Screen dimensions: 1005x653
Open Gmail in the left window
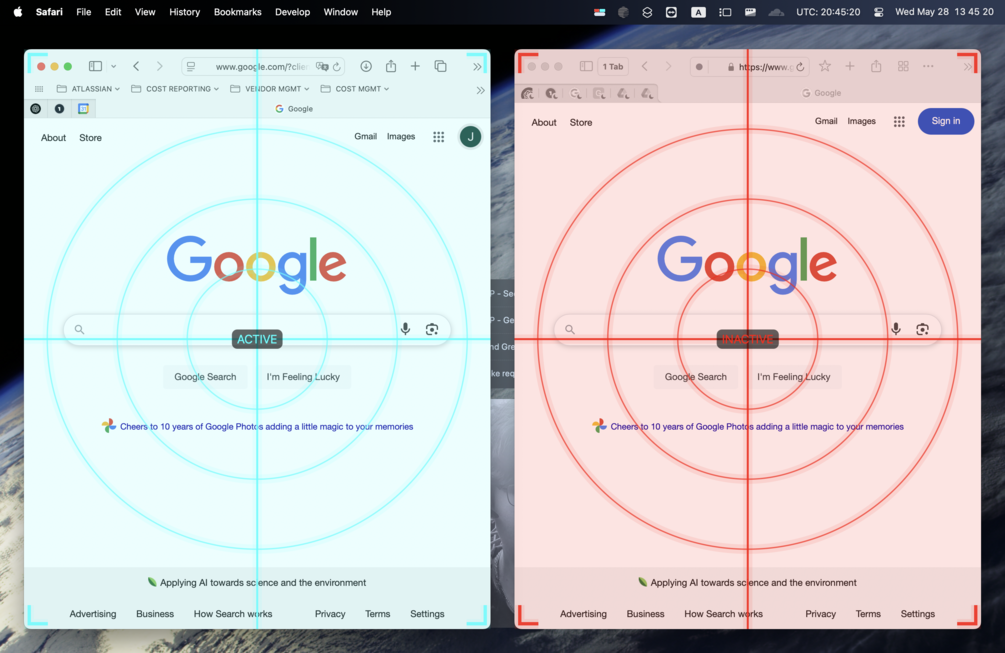tap(365, 136)
